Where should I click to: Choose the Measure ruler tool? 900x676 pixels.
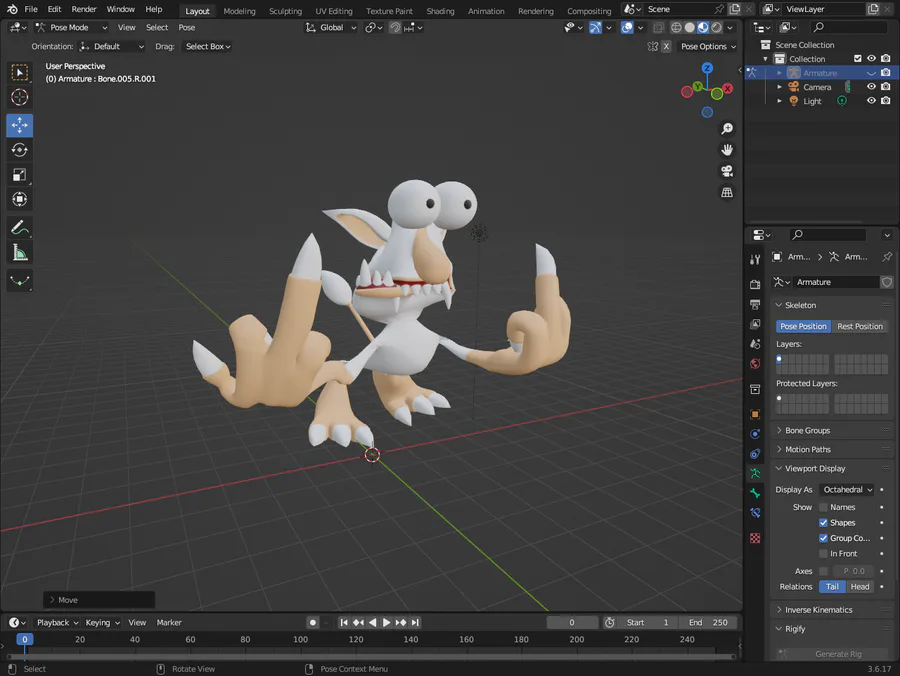20,252
